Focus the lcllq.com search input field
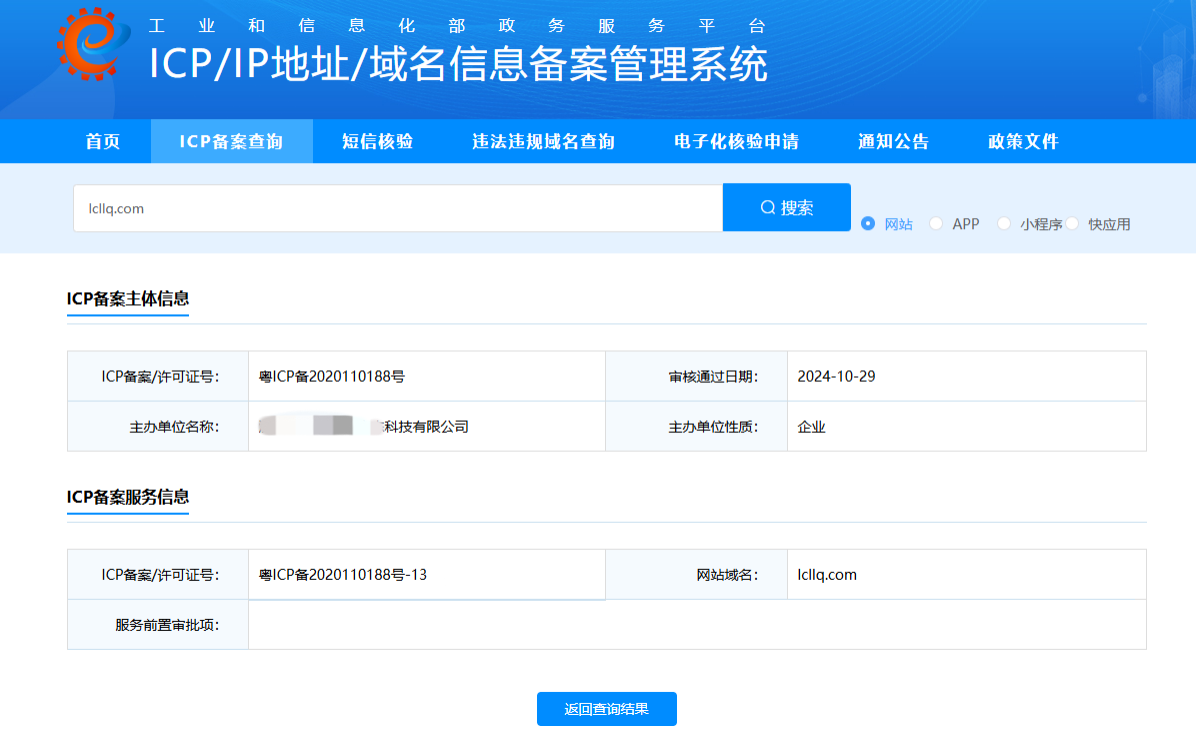This screenshot has height=756, width=1196. click(398, 207)
